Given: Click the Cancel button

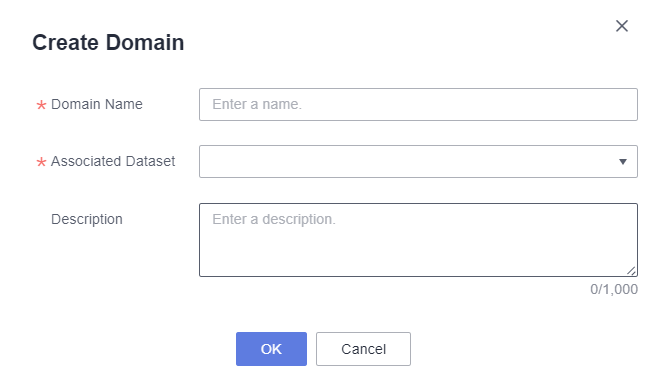Looking at the screenshot, I should tap(363, 349).
